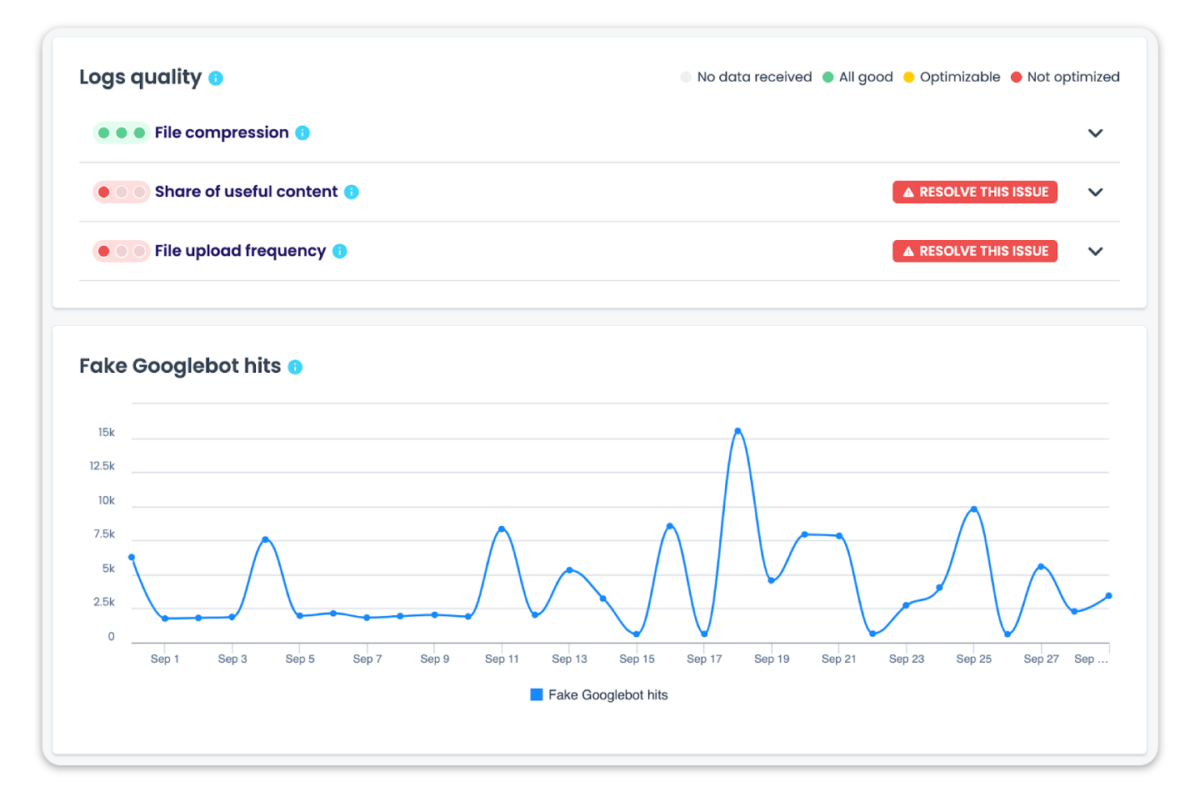Expand the Share of useful content chevron
Screen dimensions: 1200x792
tap(1095, 192)
